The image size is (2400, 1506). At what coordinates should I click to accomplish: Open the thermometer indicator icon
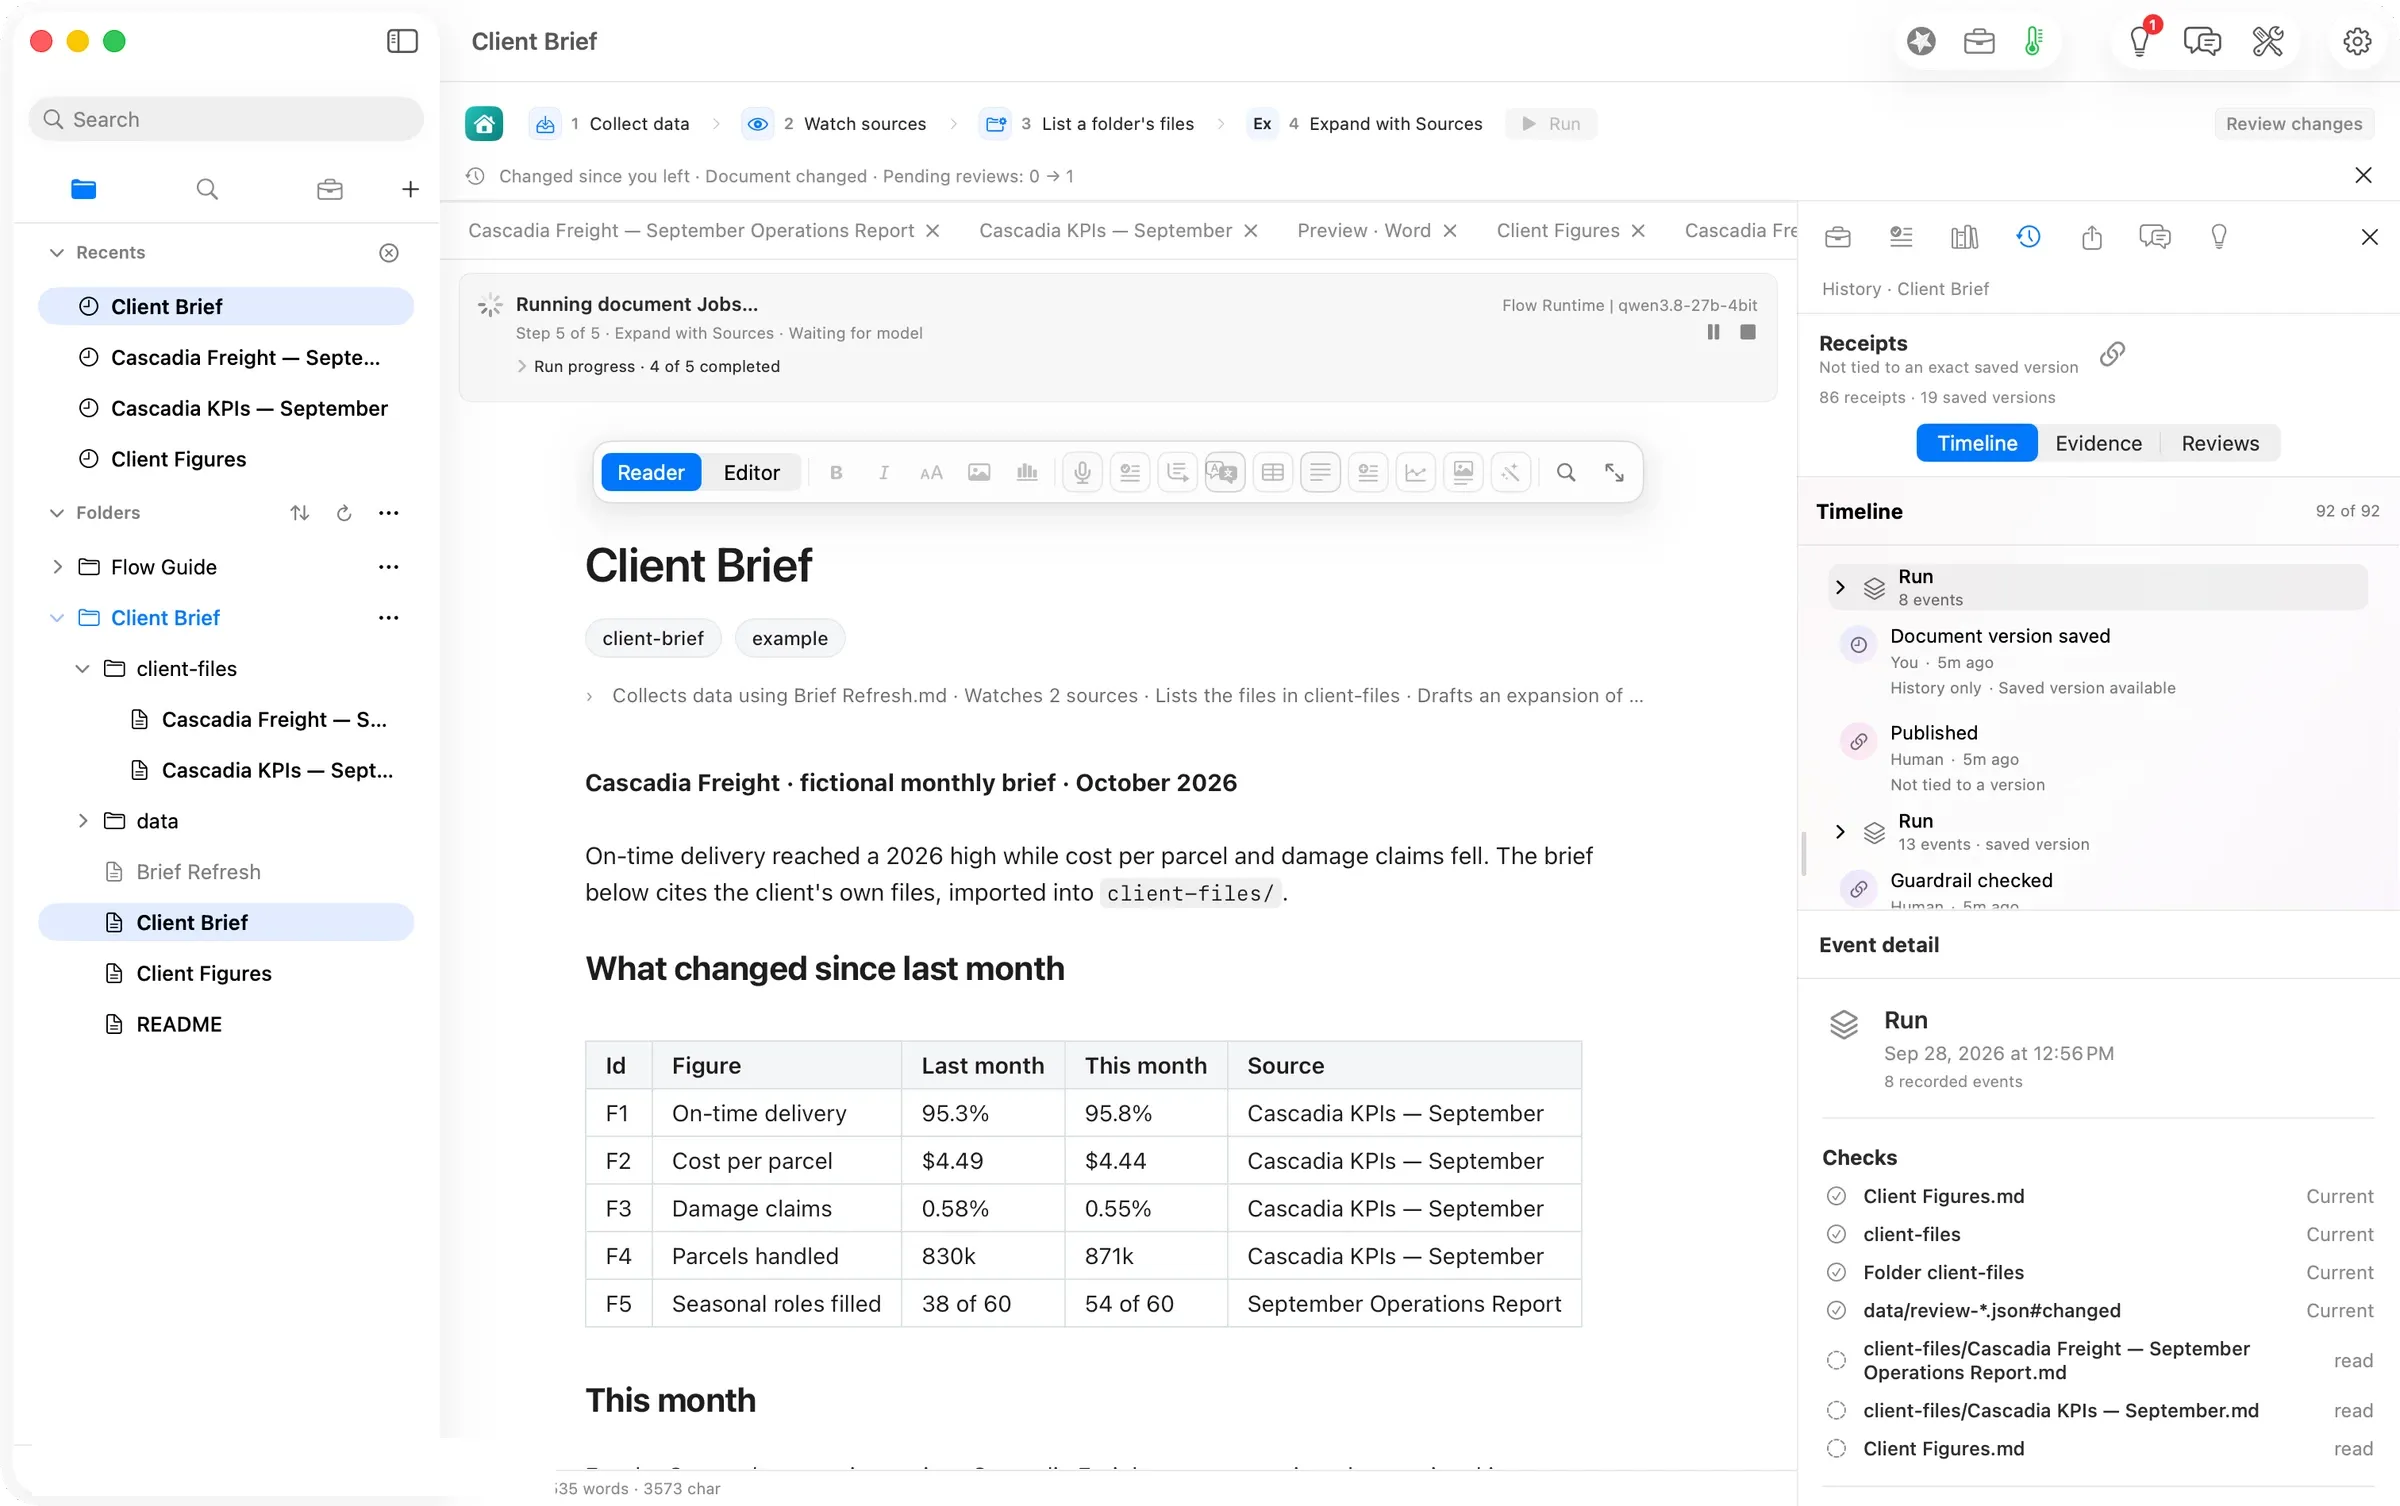[2033, 41]
